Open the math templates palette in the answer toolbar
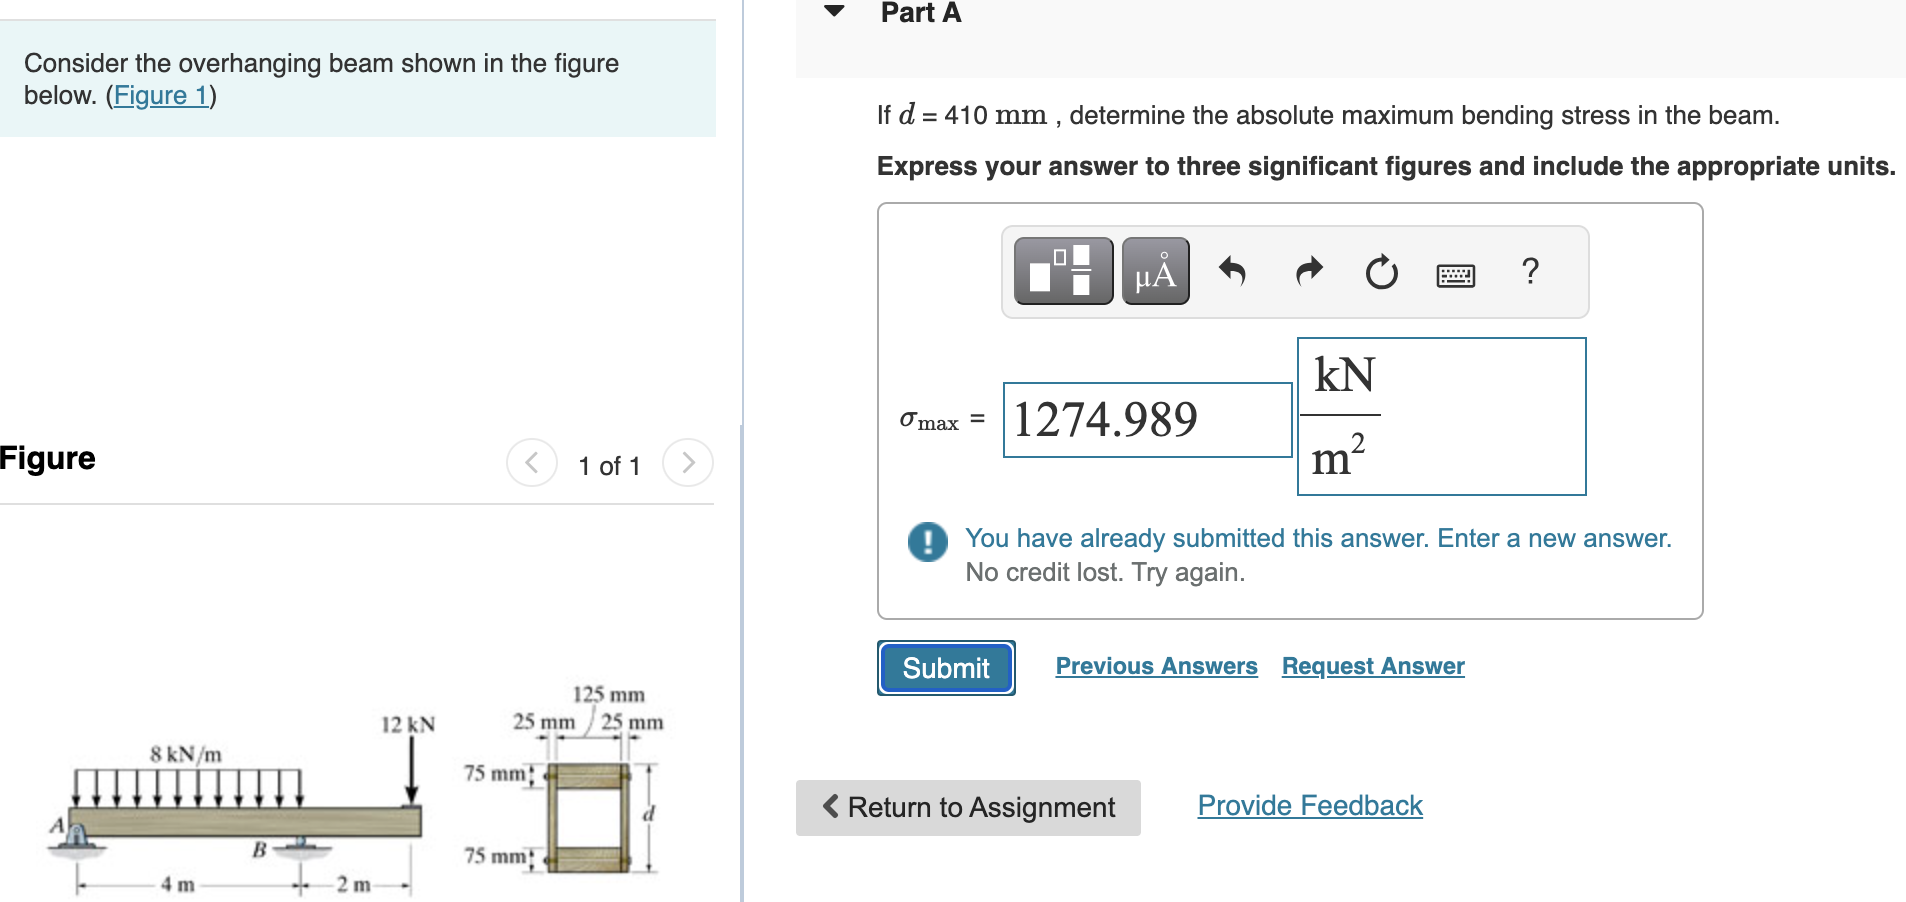The height and width of the screenshot is (902, 1906). [x=1063, y=270]
